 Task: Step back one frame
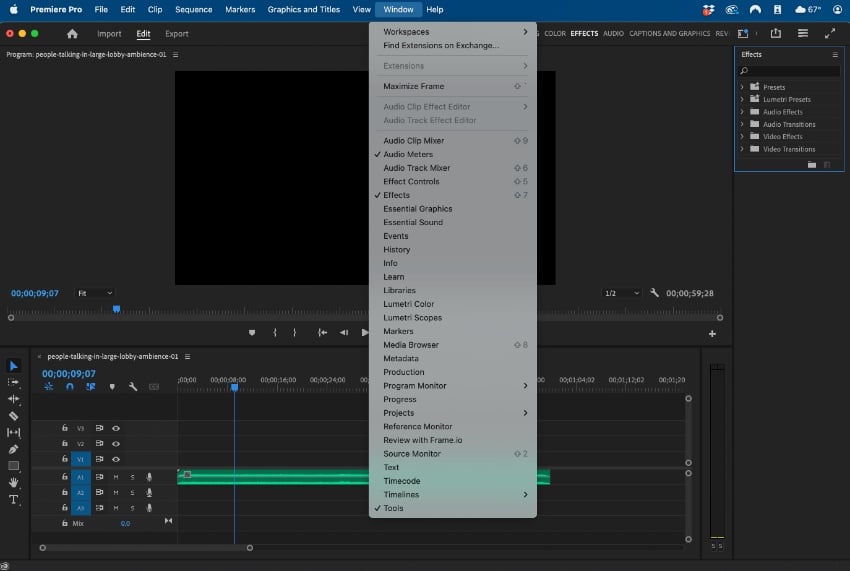344,332
